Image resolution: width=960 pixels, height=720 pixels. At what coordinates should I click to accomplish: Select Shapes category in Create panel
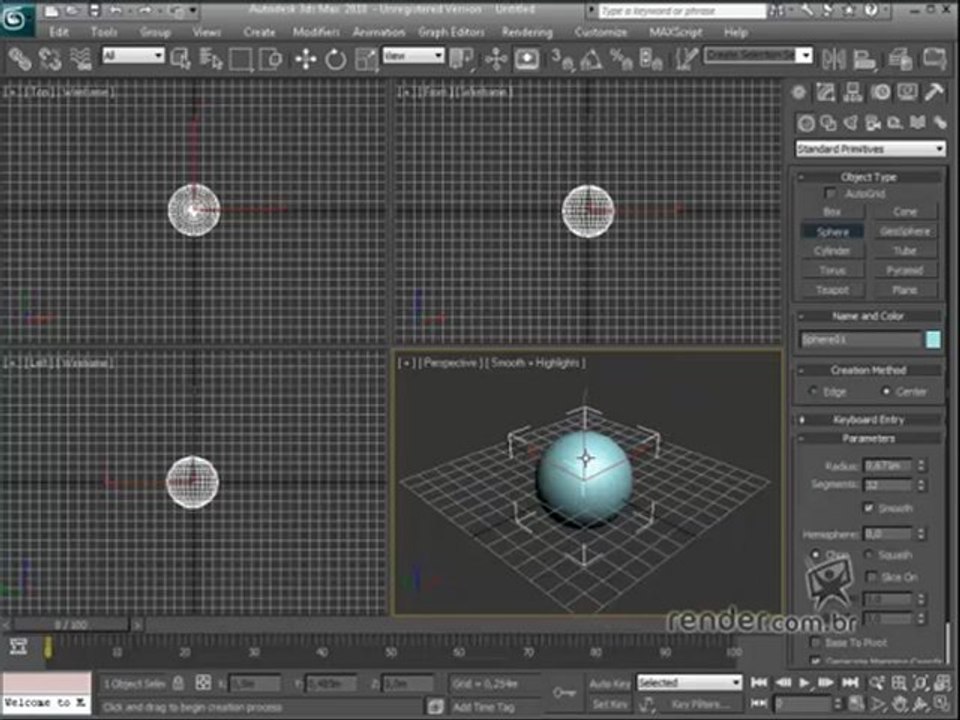[828, 123]
